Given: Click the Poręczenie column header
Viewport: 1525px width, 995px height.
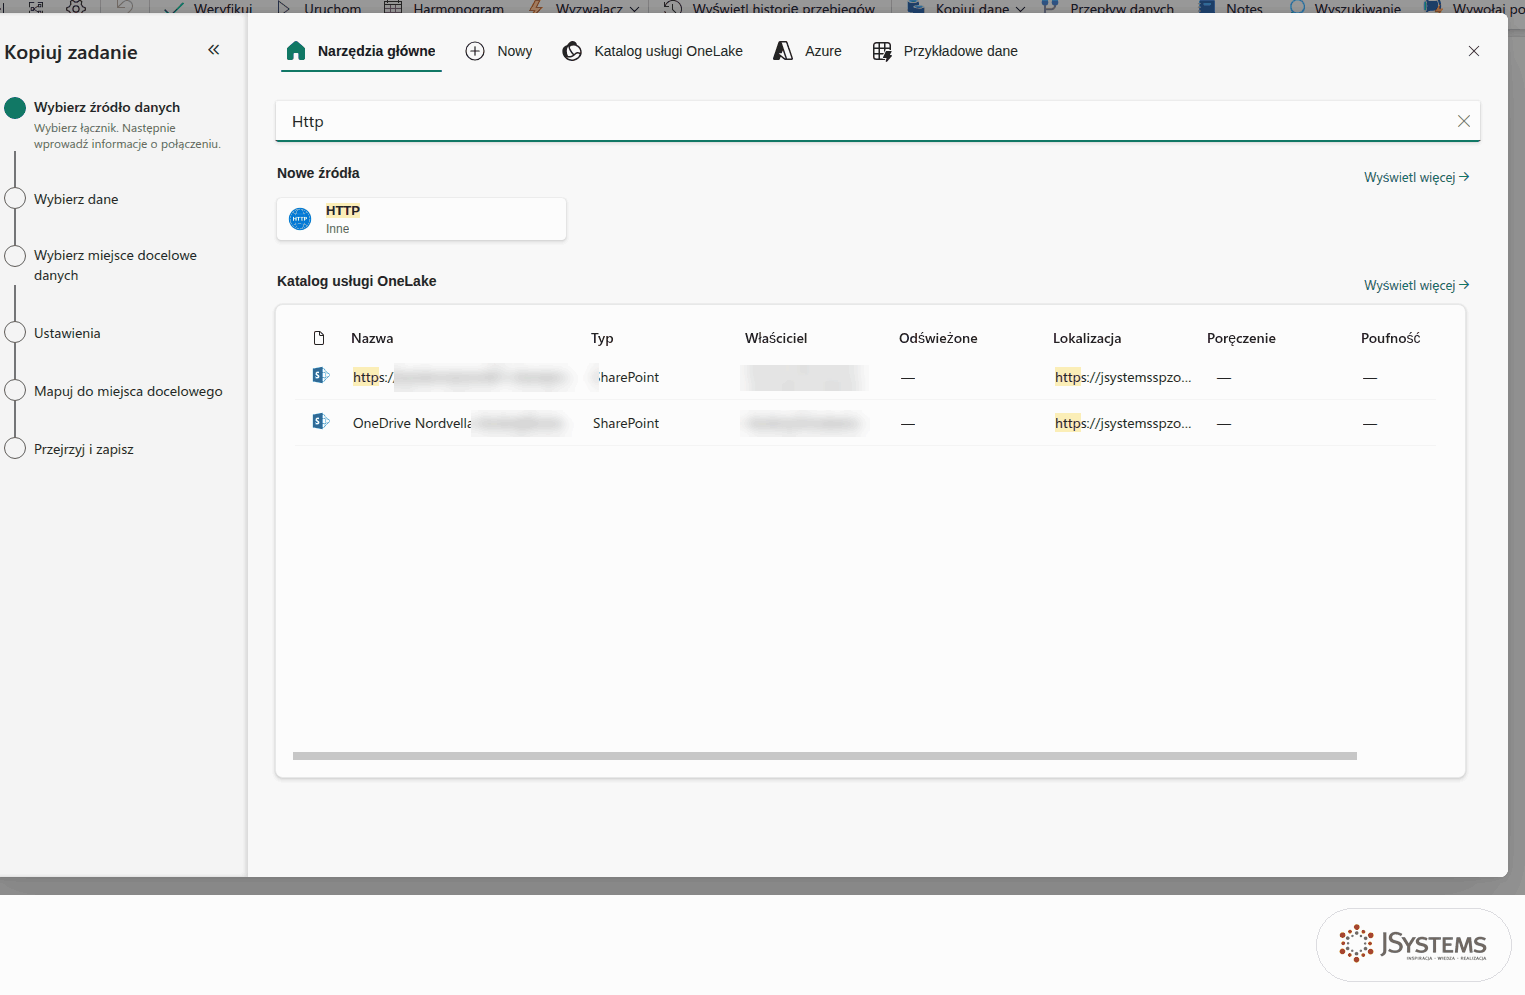Looking at the screenshot, I should (1241, 338).
